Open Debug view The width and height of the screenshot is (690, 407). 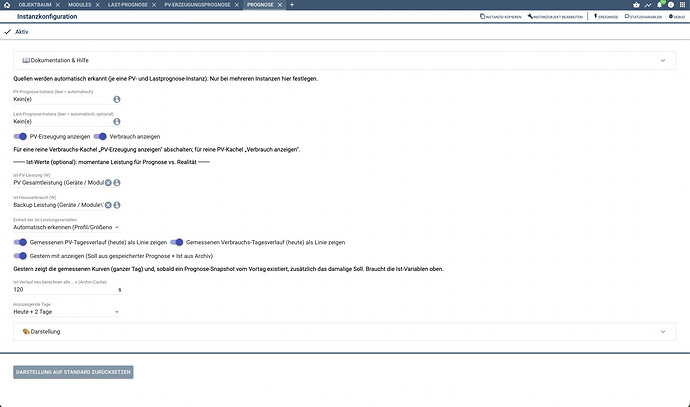pyautogui.click(x=677, y=16)
